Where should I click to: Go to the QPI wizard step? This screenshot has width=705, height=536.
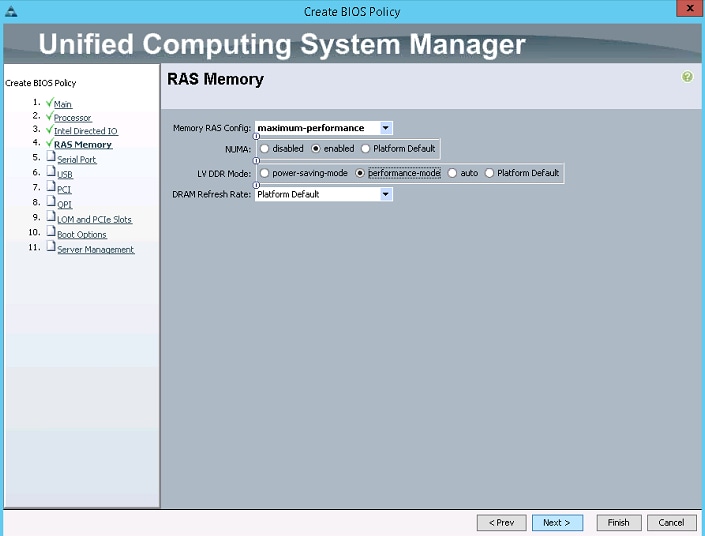(x=64, y=205)
